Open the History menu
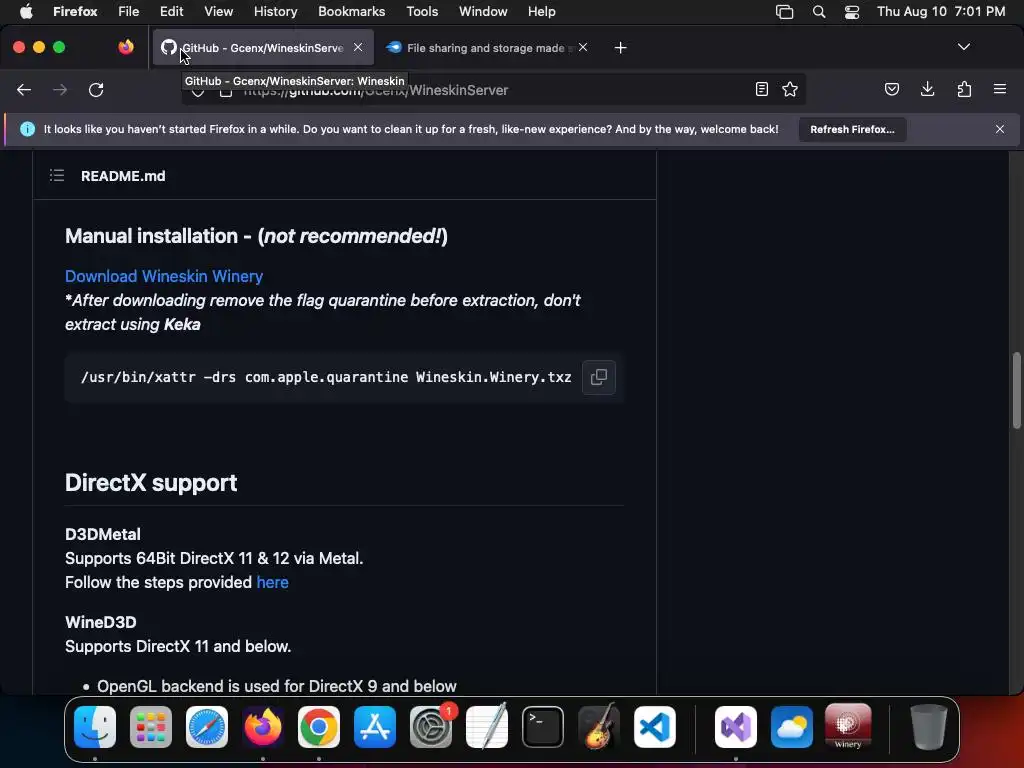 [x=275, y=11]
